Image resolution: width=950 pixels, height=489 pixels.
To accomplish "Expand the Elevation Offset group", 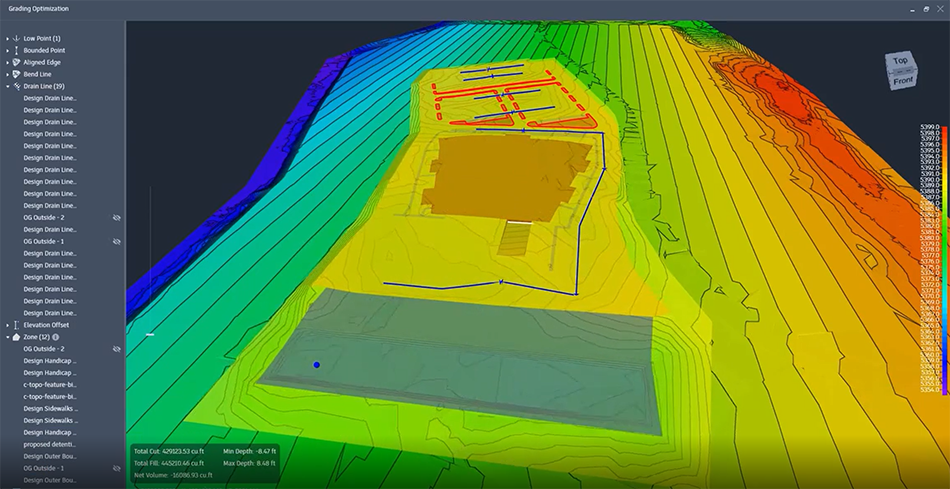I will tap(7, 325).
